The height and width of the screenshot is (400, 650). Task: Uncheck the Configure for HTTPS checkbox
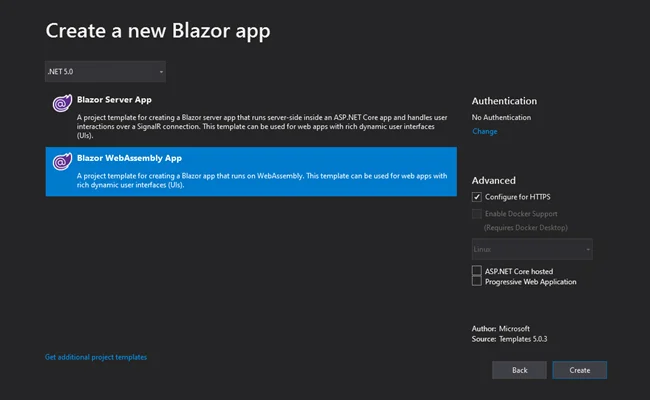(477, 197)
